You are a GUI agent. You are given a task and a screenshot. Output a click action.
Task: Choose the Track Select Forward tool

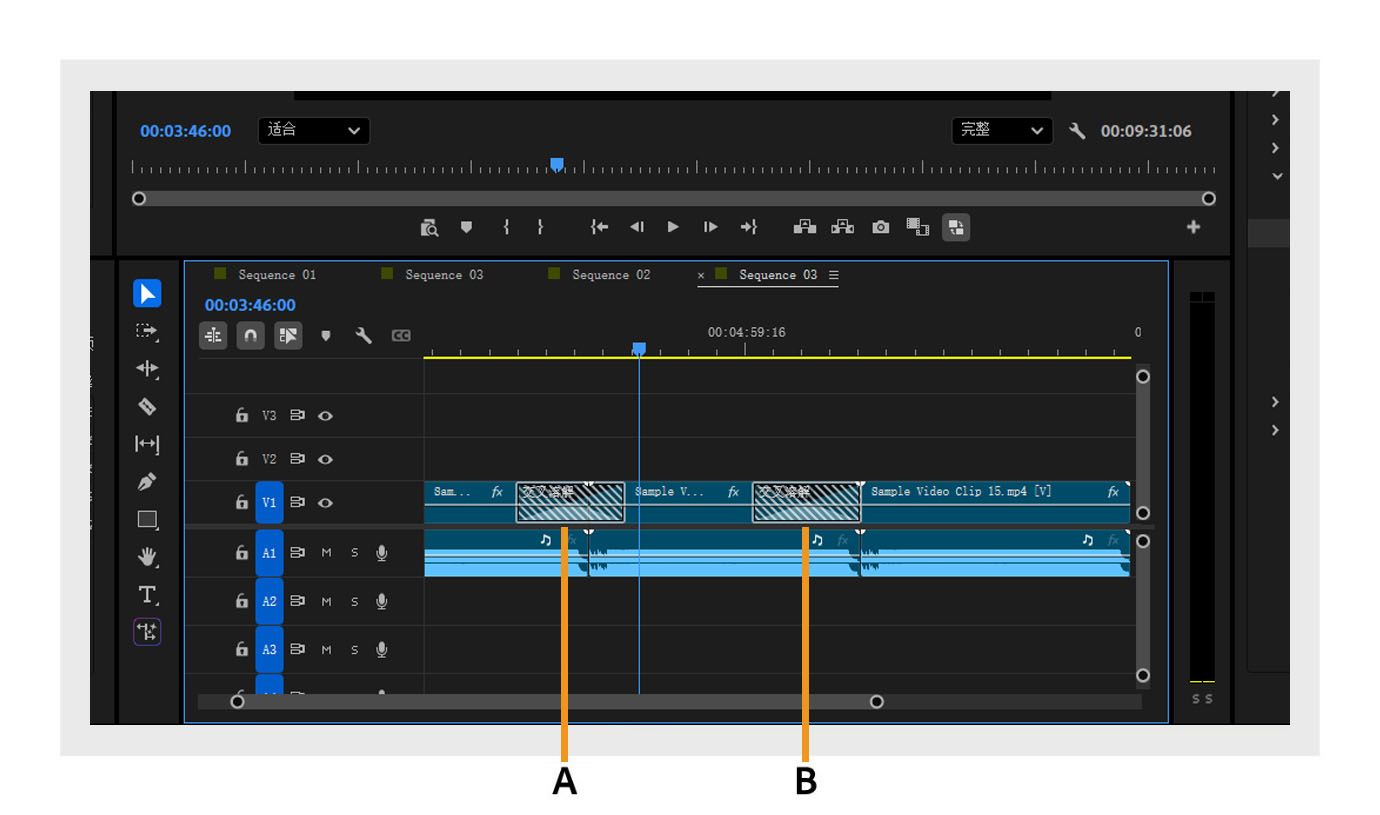(147, 331)
